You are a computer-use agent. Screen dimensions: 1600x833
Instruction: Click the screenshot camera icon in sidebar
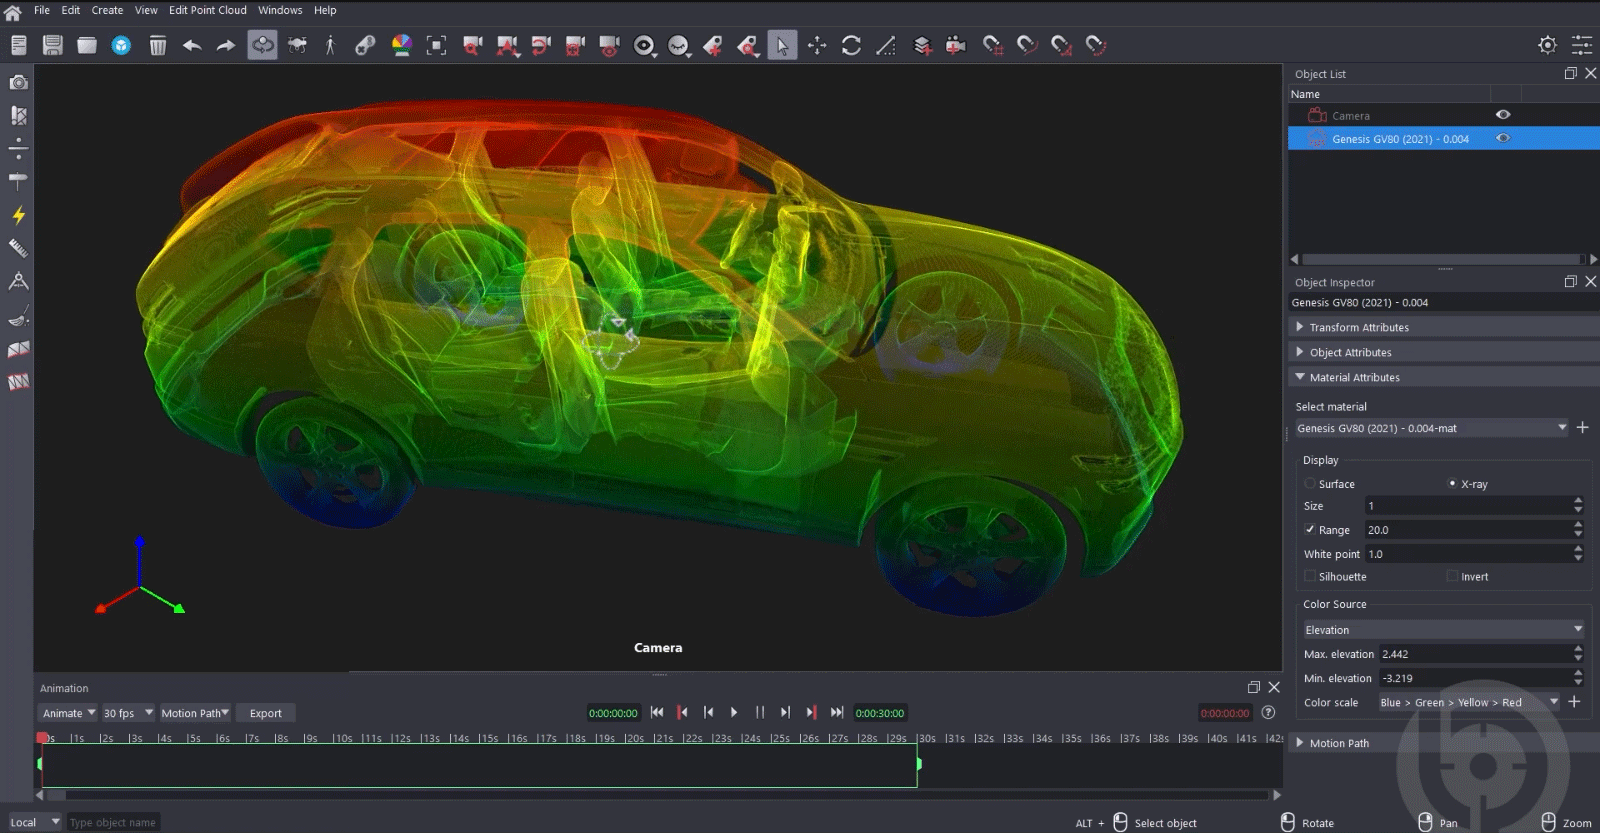[18, 83]
